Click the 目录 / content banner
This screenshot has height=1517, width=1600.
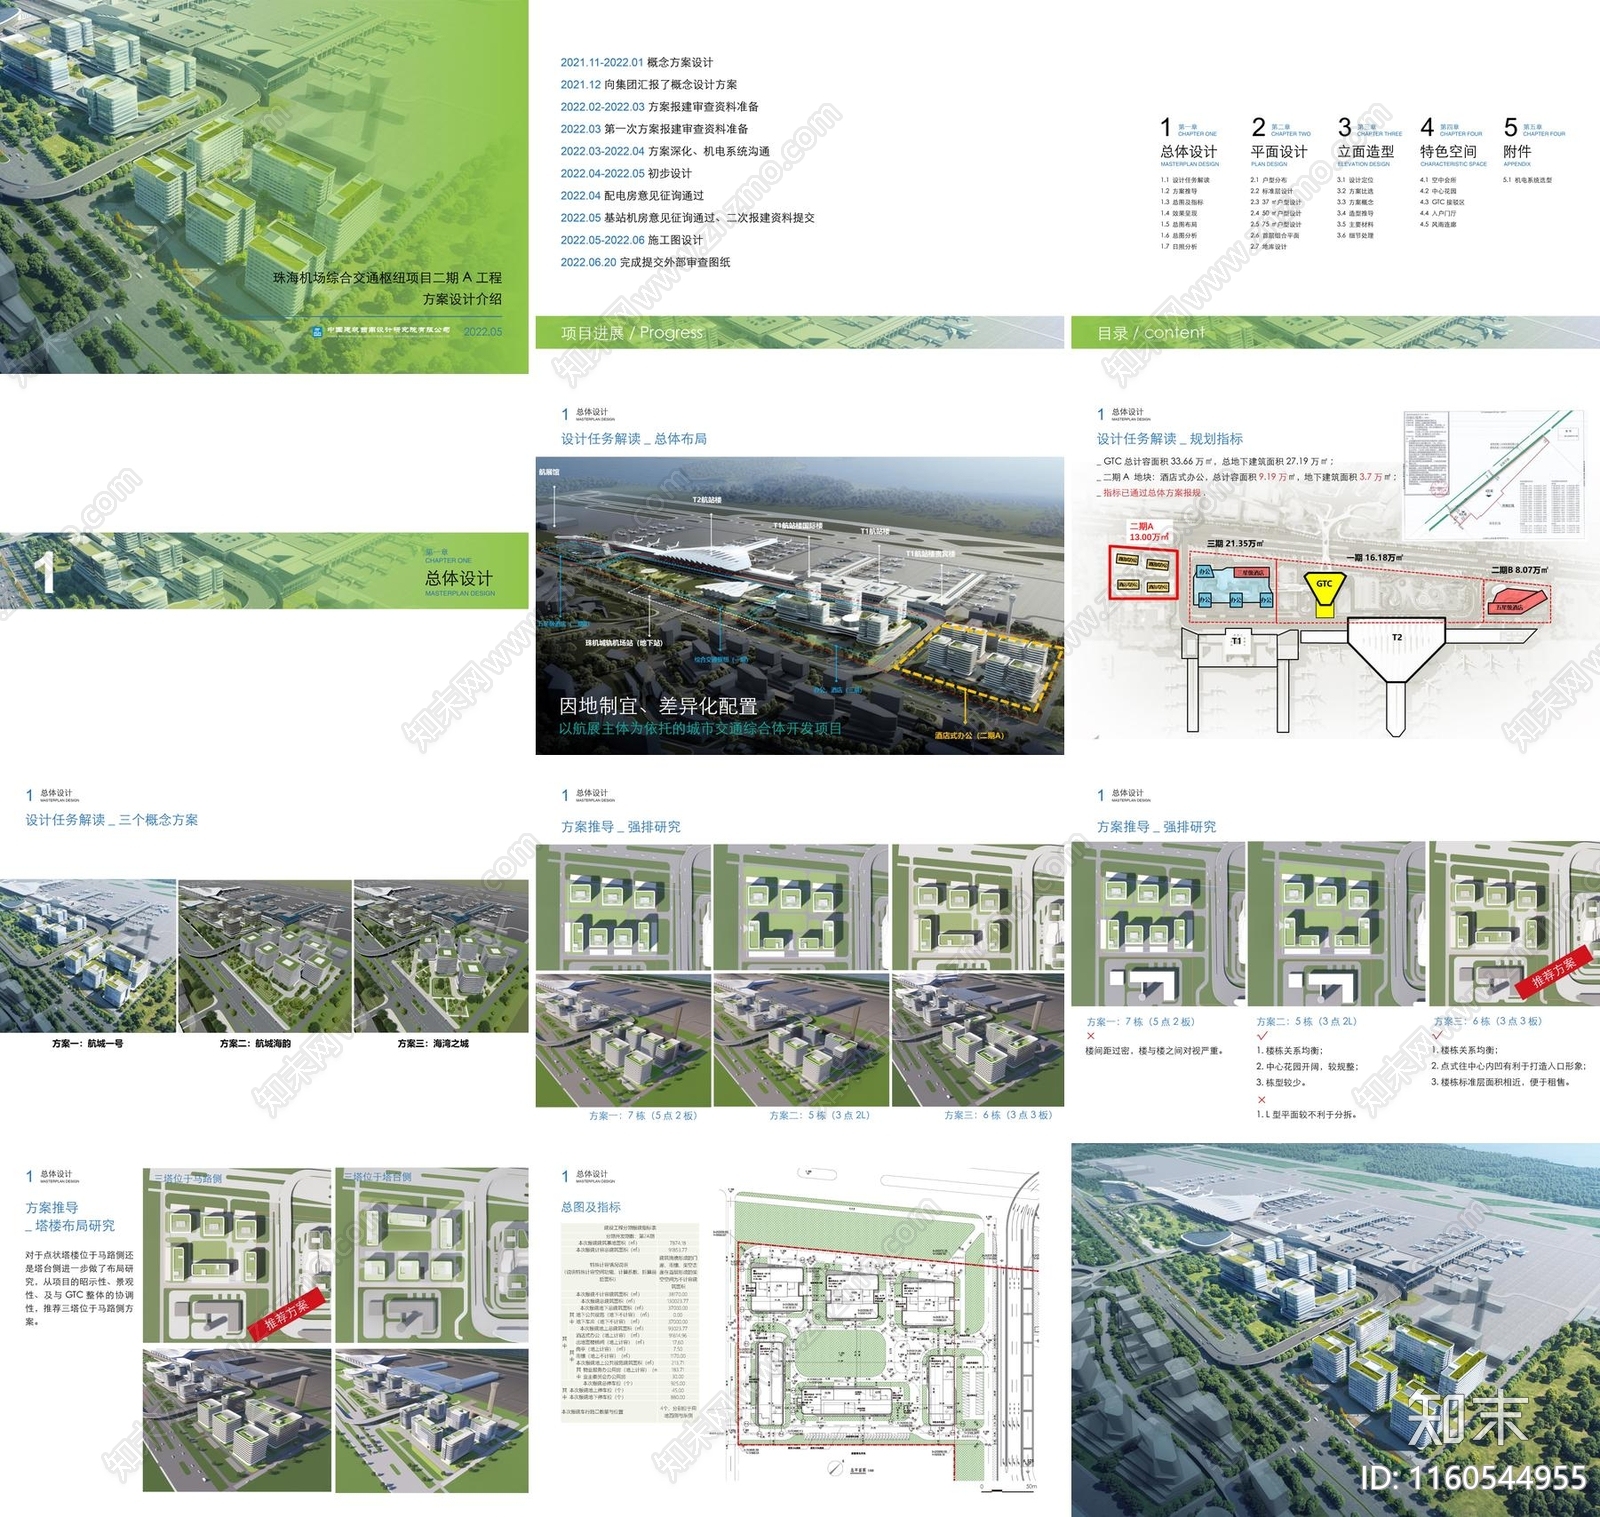tap(1335, 333)
